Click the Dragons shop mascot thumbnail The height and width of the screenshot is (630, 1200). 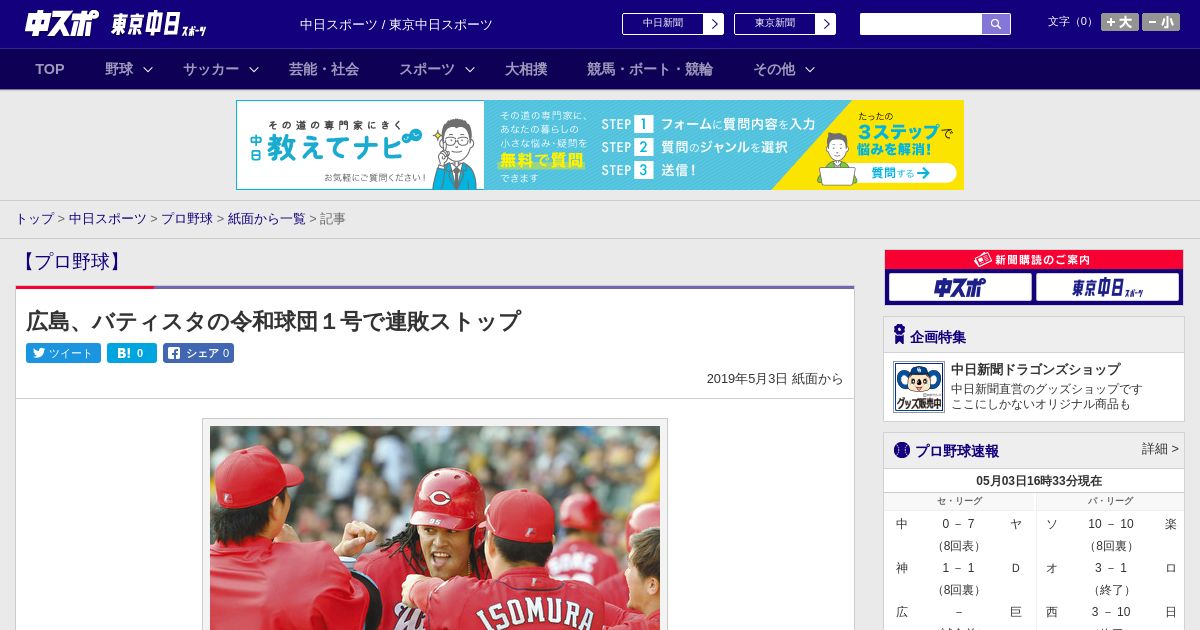point(919,387)
